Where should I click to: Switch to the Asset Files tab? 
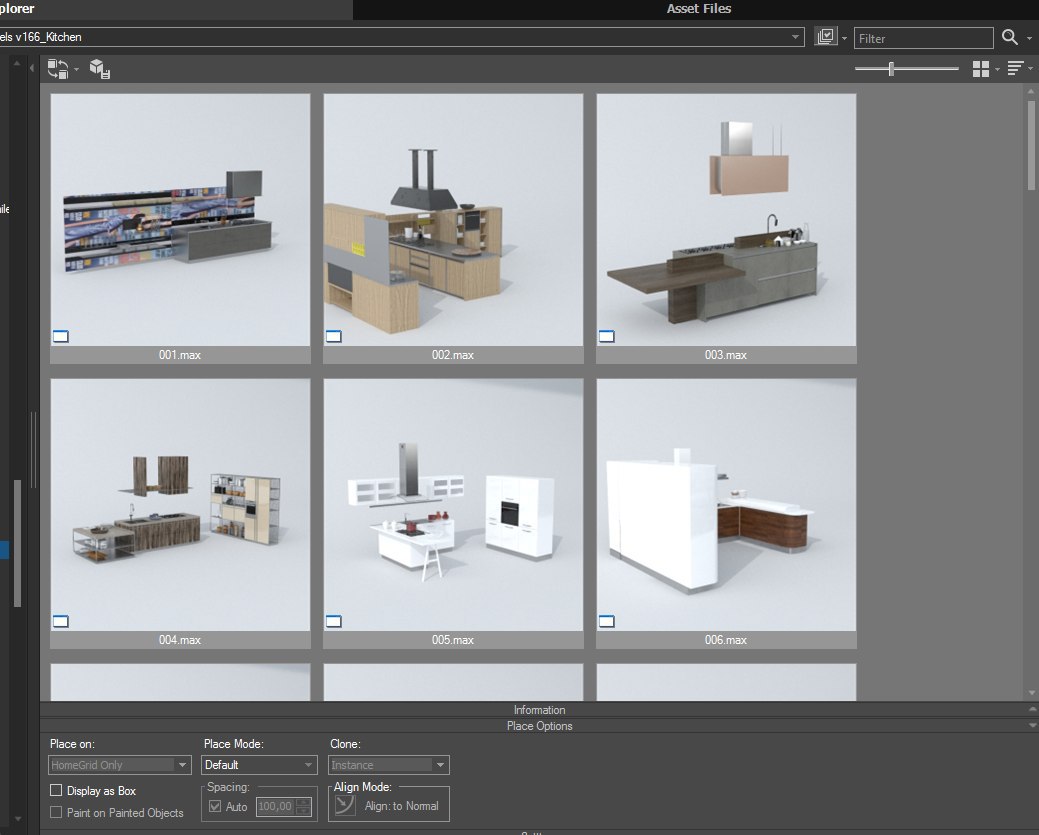pos(698,9)
